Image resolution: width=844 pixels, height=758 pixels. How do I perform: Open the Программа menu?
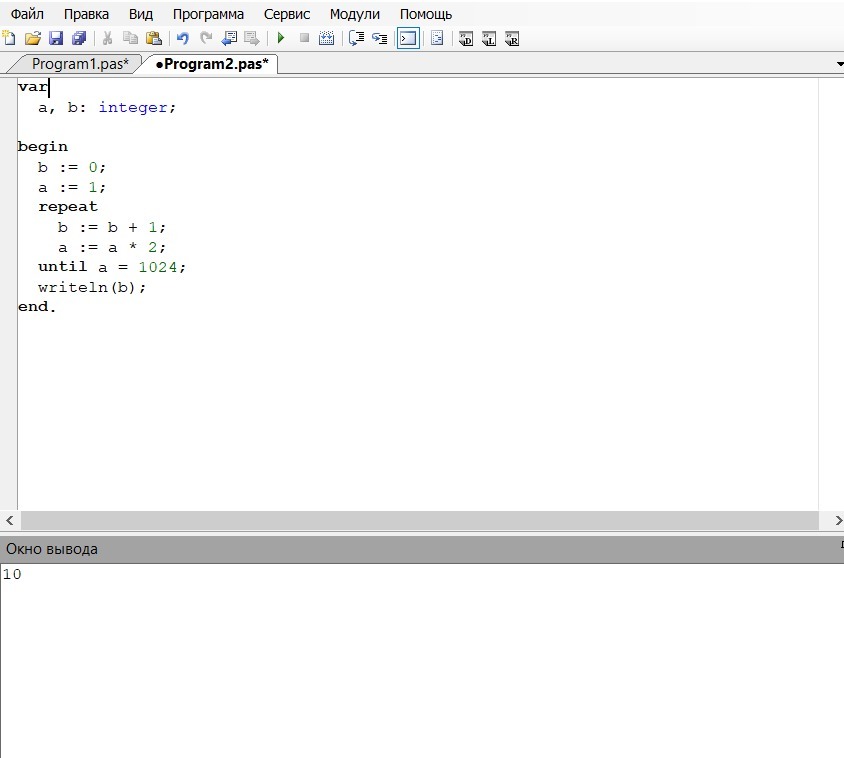pyautogui.click(x=208, y=14)
